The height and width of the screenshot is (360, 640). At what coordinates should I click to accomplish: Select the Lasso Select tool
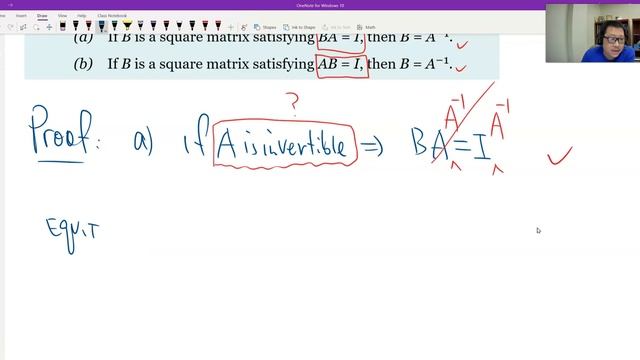point(36,27)
